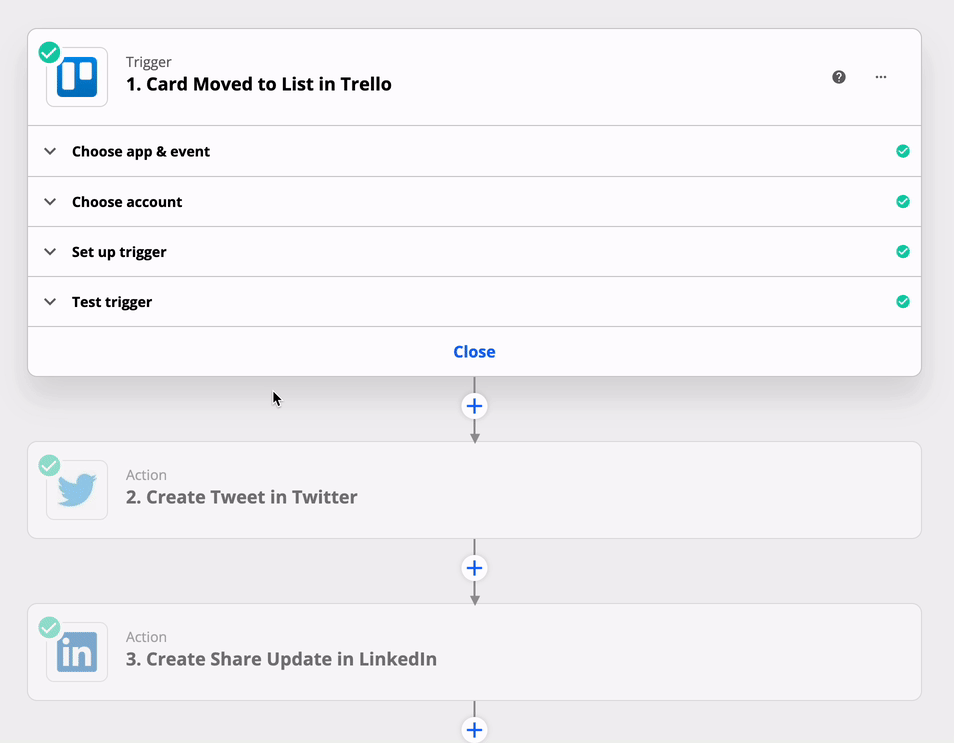Open '3. Create Share Update in LinkedIn' step
The width and height of the screenshot is (954, 743).
point(475,652)
